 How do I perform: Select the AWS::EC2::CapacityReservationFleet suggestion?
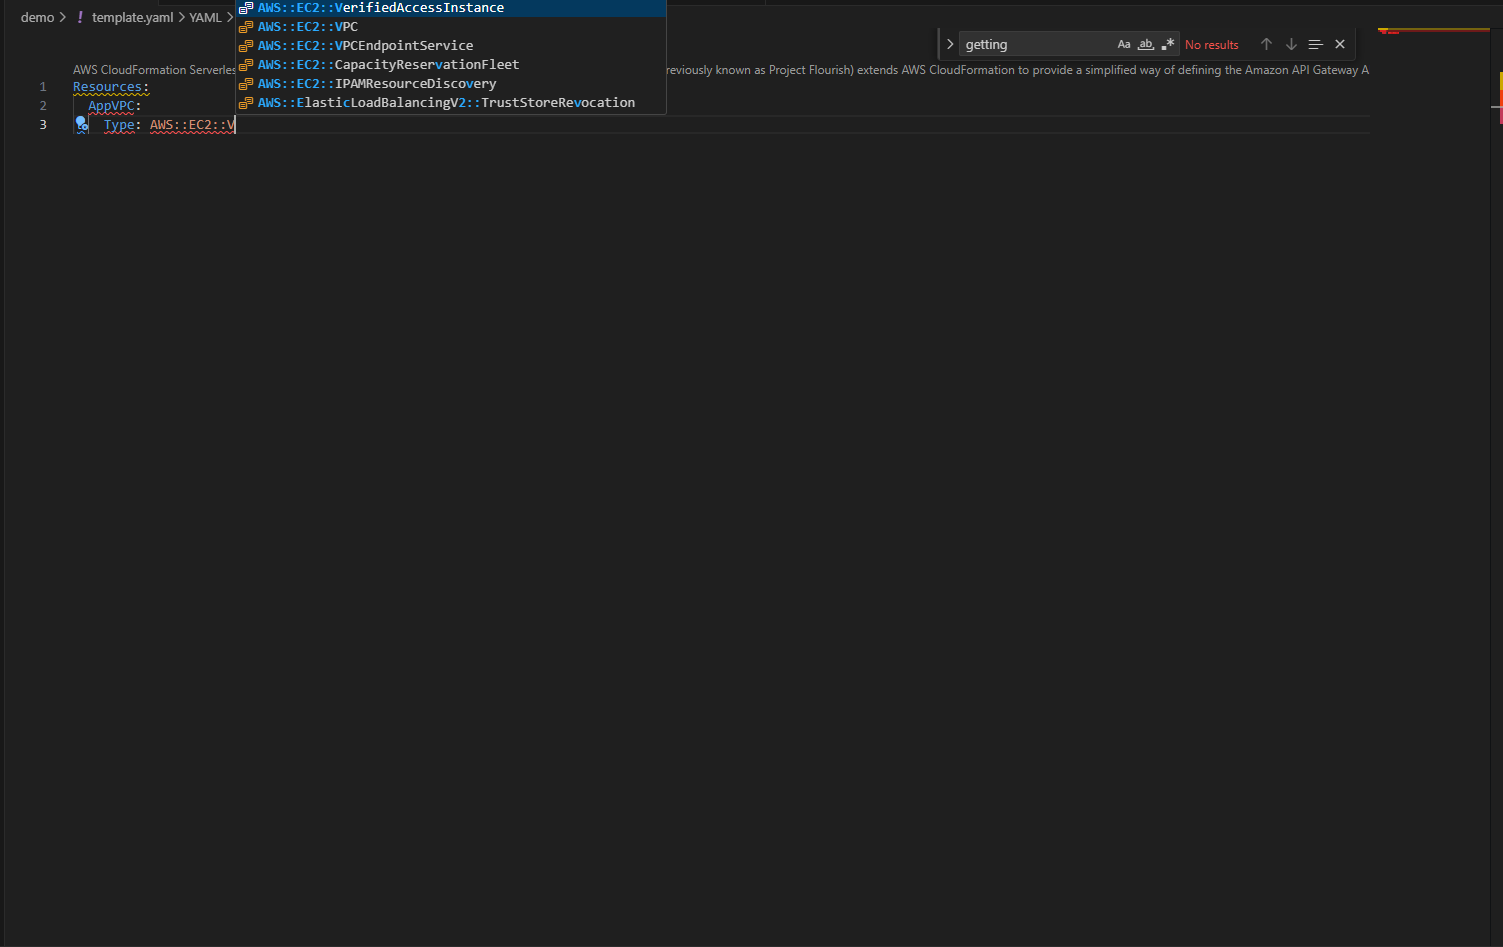[x=388, y=64]
